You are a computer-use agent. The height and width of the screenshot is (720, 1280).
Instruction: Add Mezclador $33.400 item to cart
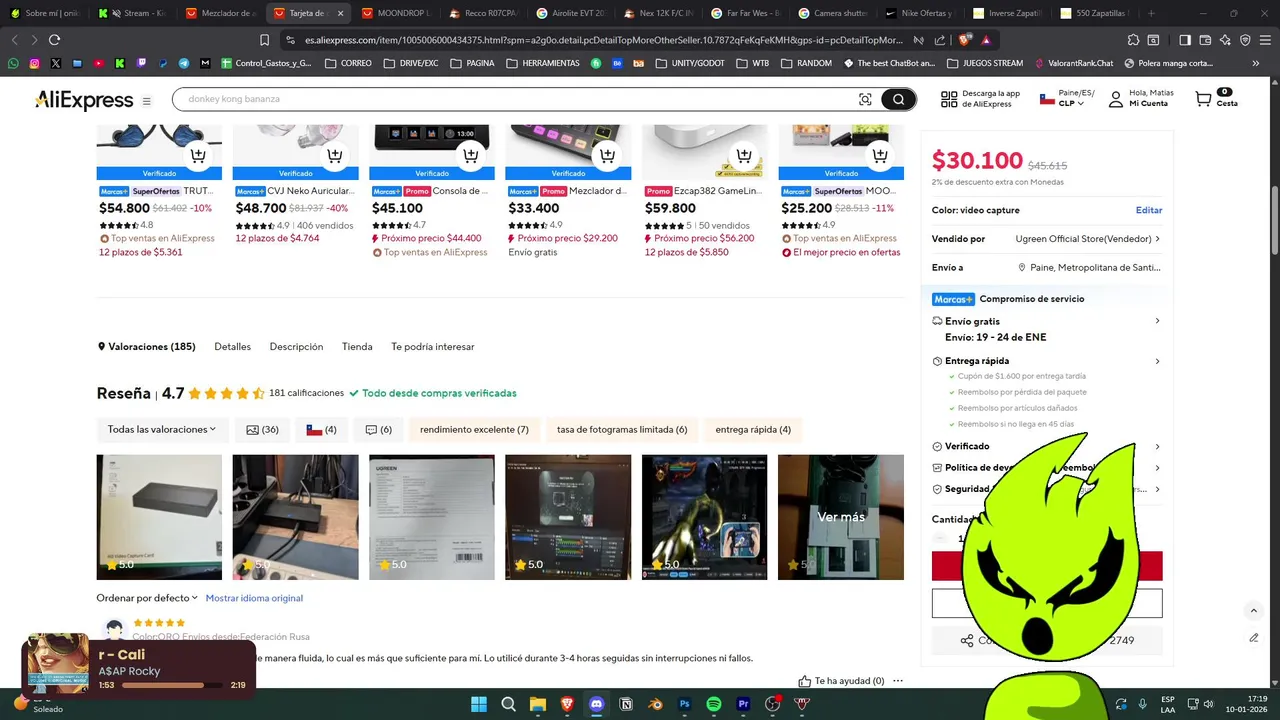pyautogui.click(x=607, y=155)
